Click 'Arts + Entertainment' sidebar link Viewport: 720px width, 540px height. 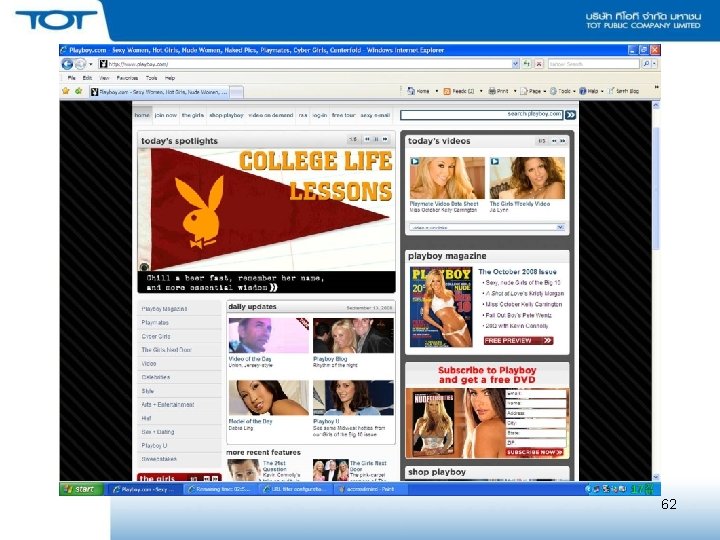[x=168, y=405]
